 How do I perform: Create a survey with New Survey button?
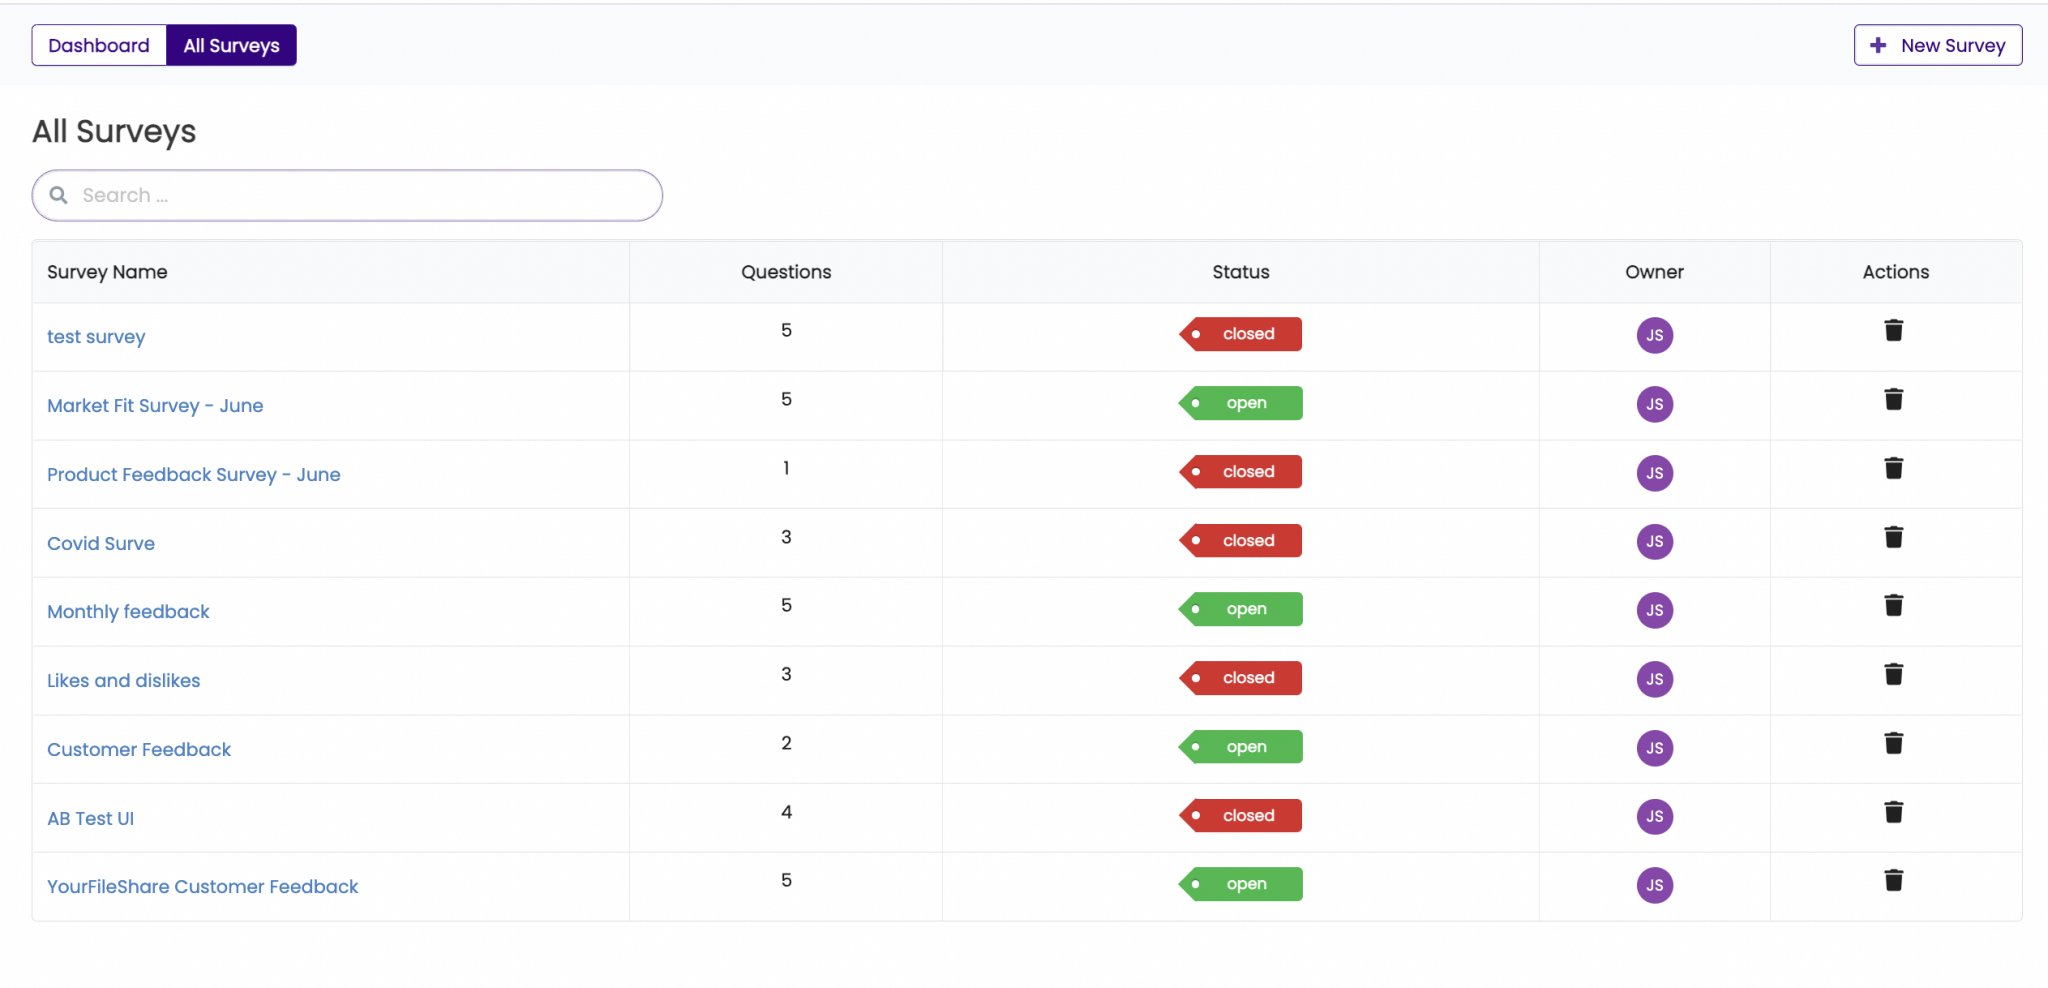point(1937,46)
